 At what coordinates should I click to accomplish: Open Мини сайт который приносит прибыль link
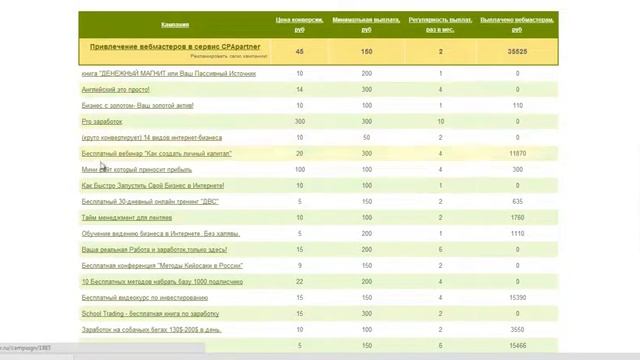[x=137, y=170]
